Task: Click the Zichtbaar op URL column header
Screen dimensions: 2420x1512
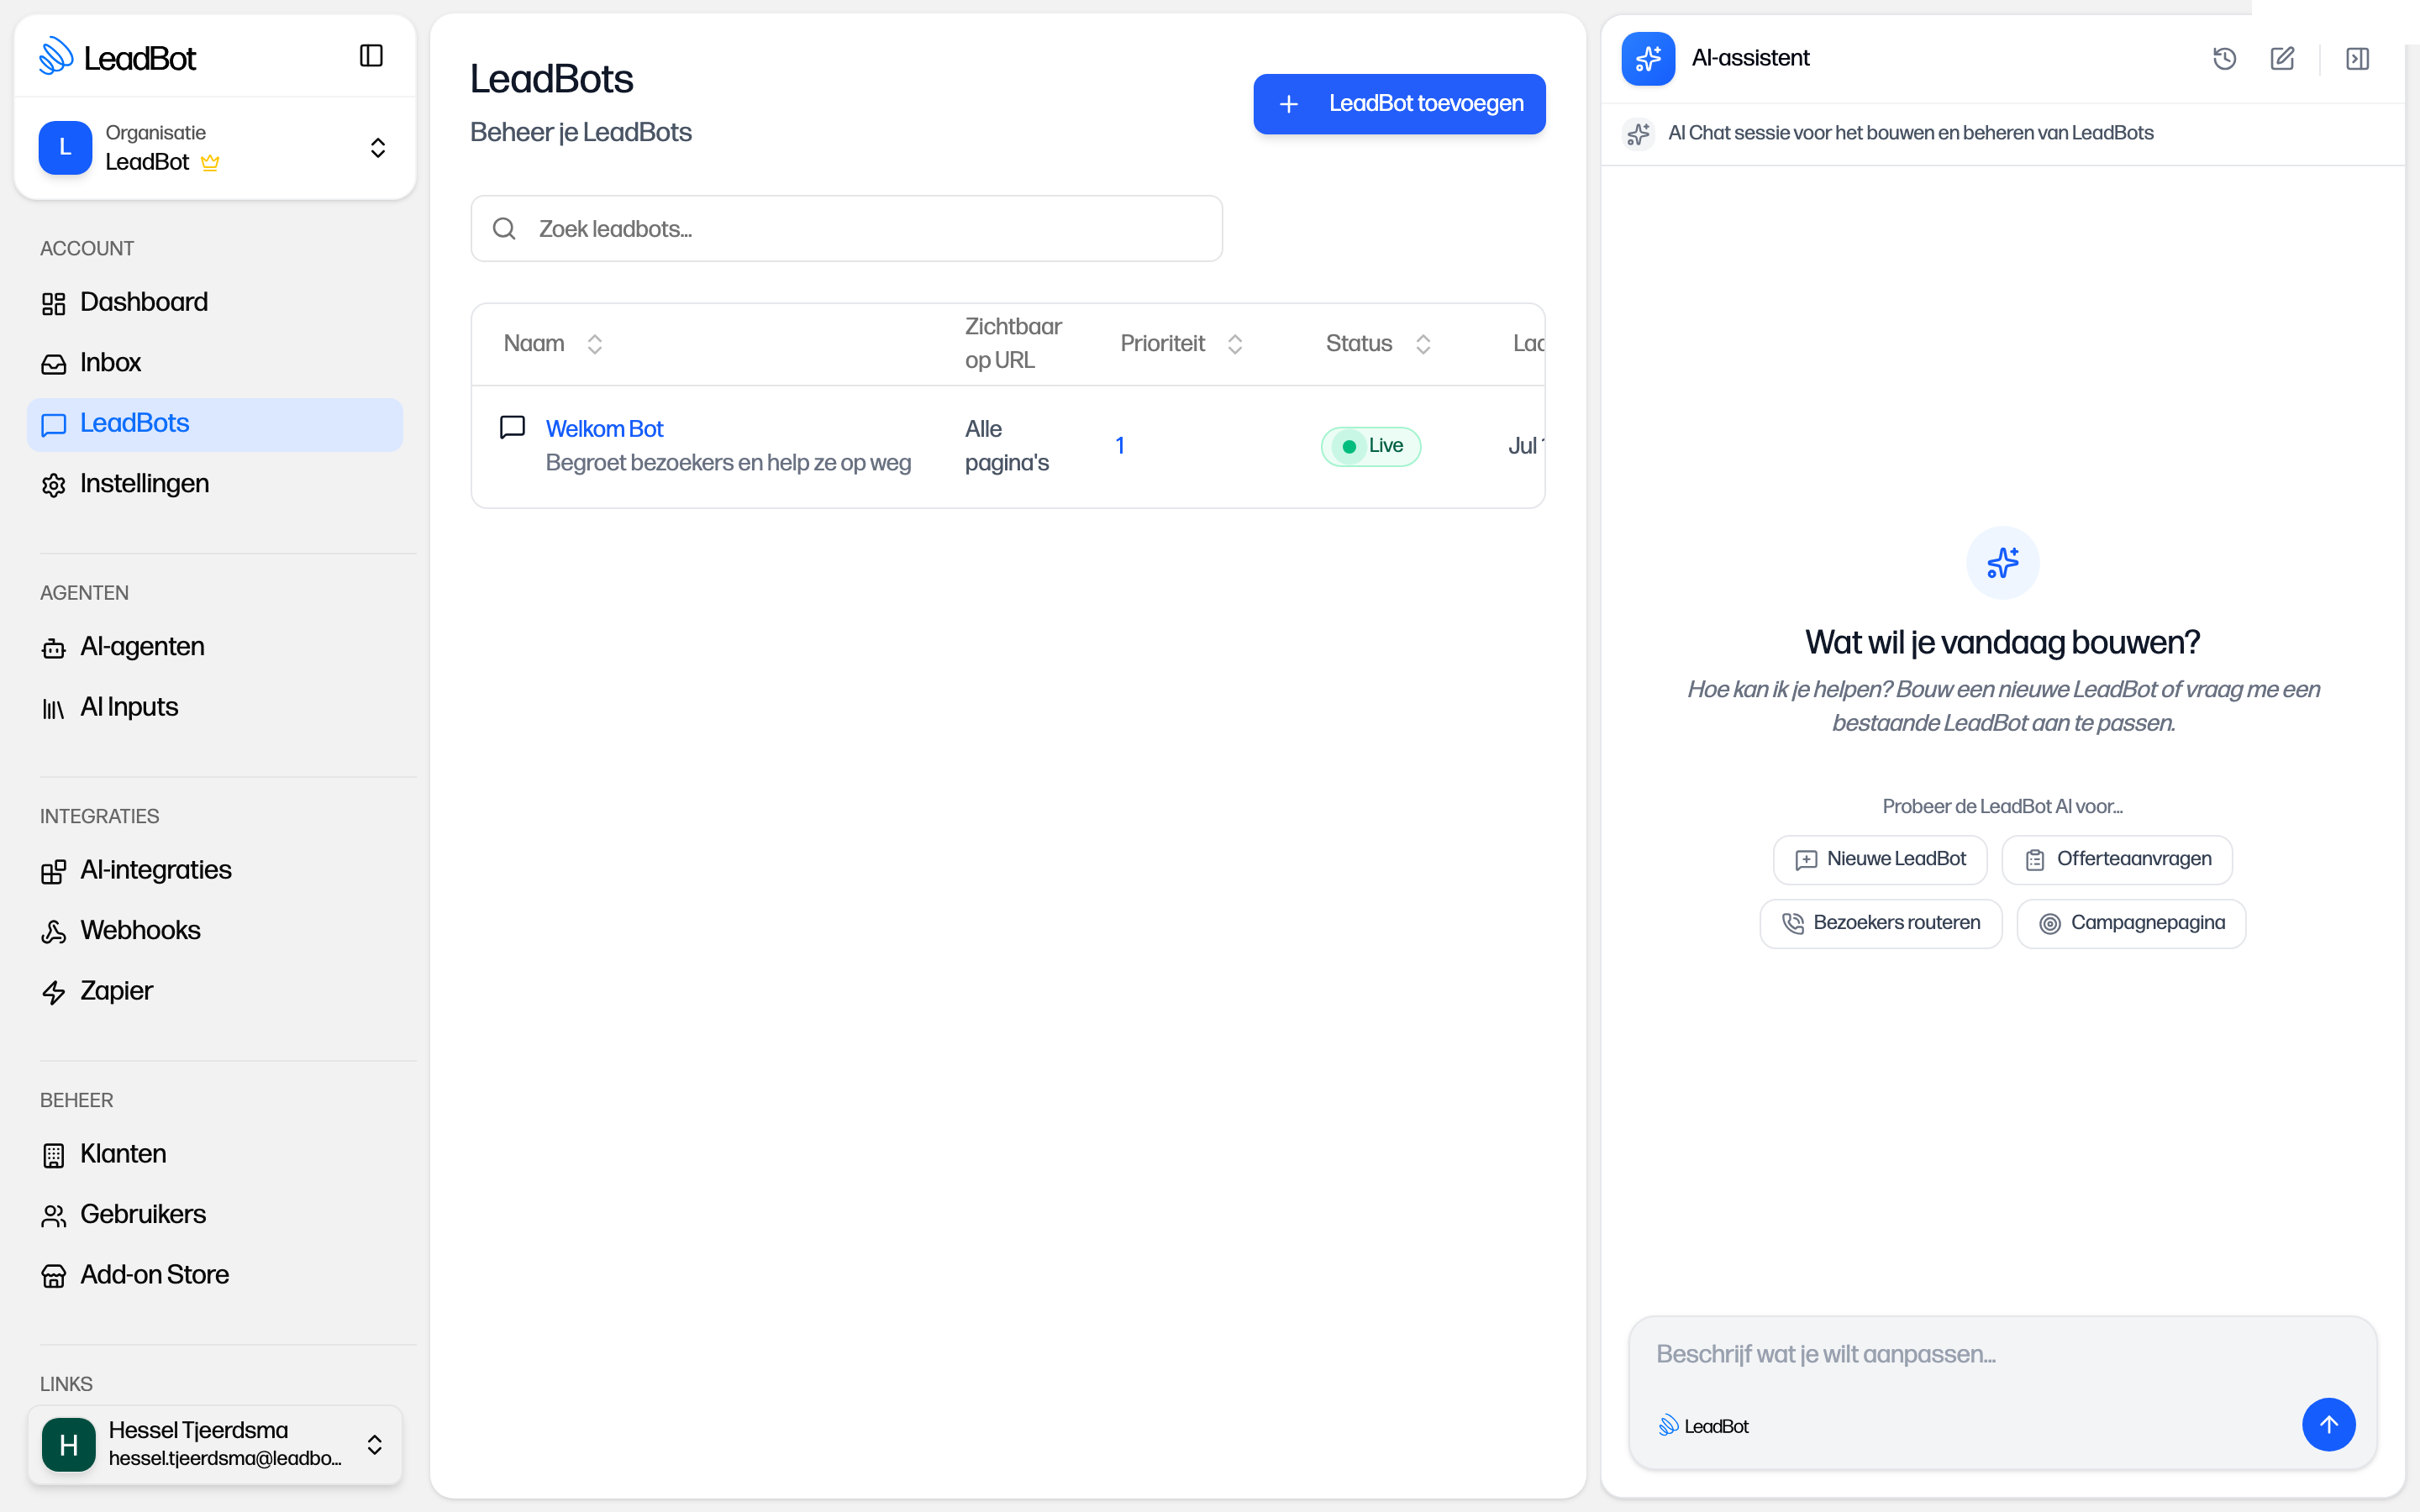Action: [1013, 343]
